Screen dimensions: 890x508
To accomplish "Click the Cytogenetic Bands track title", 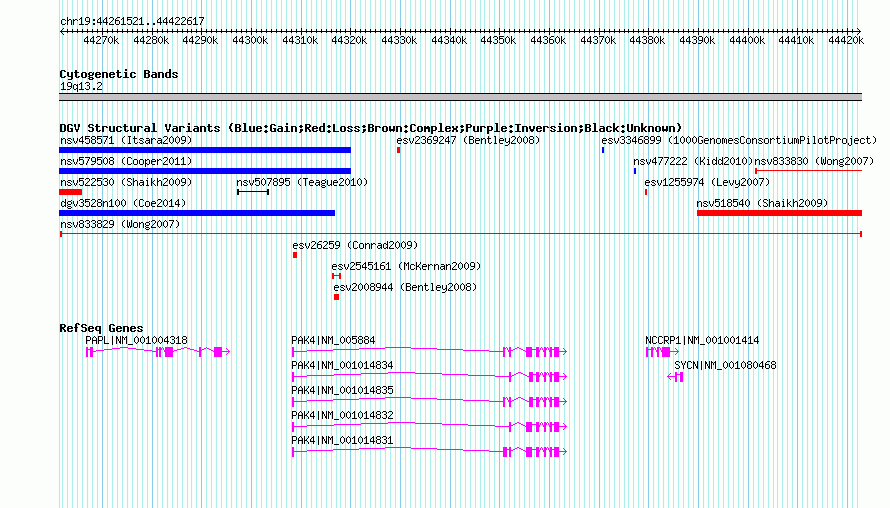I will [x=119, y=74].
